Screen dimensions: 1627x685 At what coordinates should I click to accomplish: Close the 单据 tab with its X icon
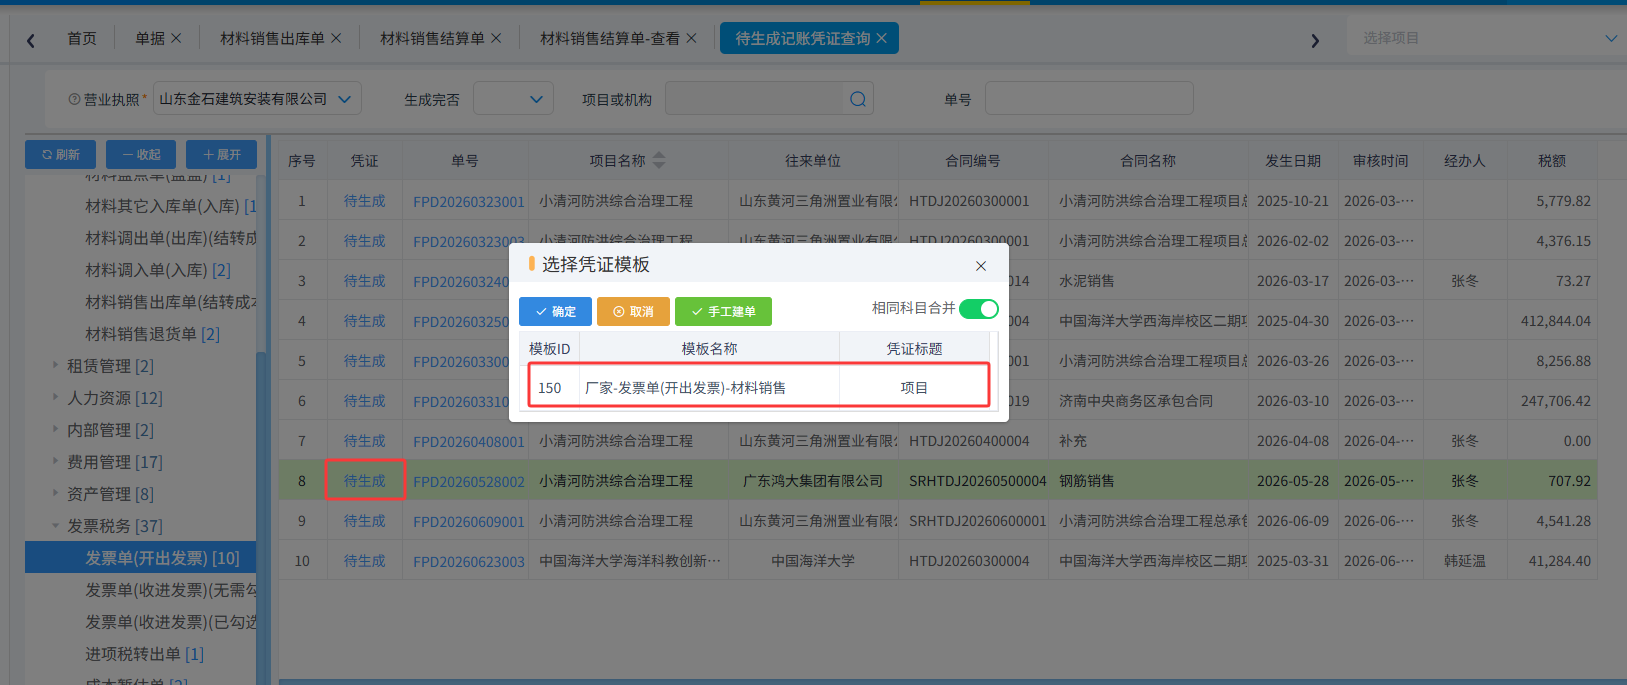click(x=176, y=38)
